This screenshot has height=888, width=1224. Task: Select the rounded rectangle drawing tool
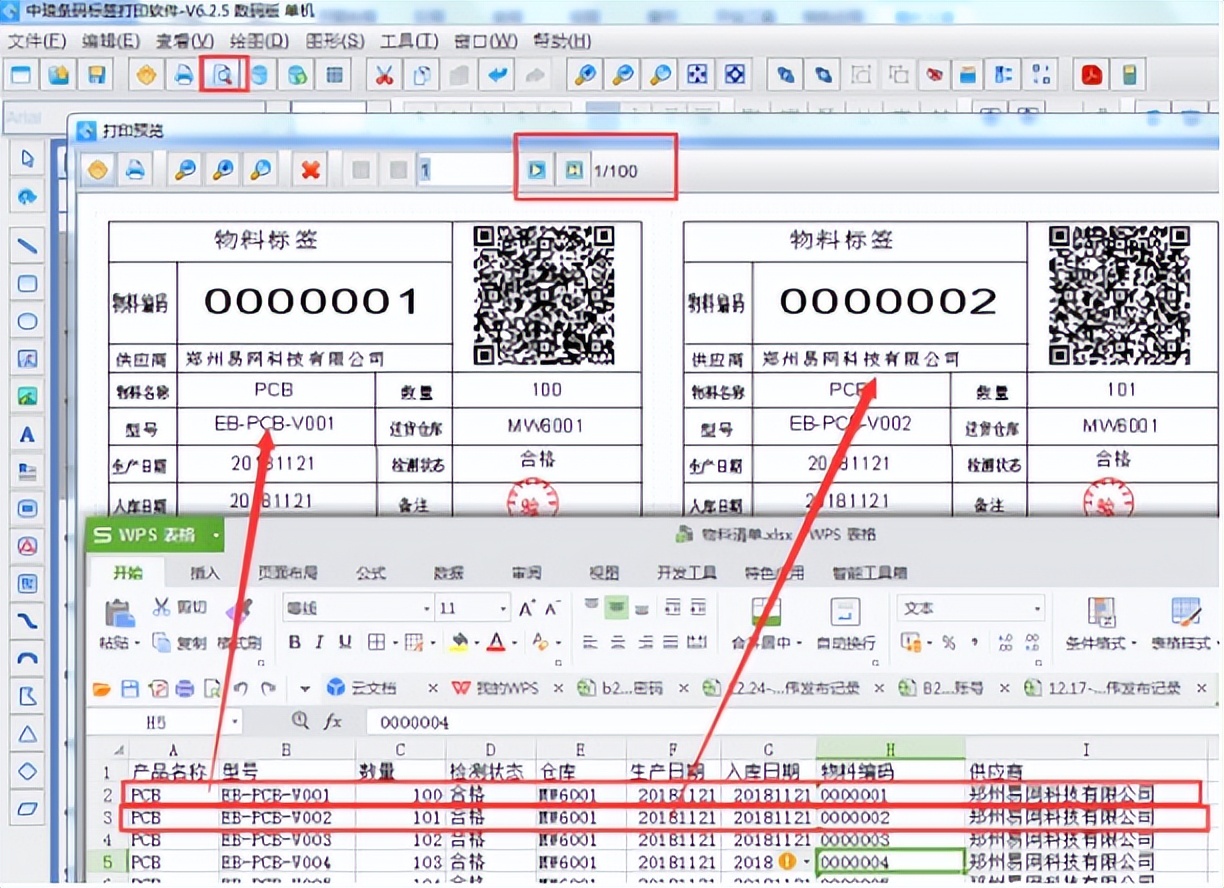tap(27, 283)
